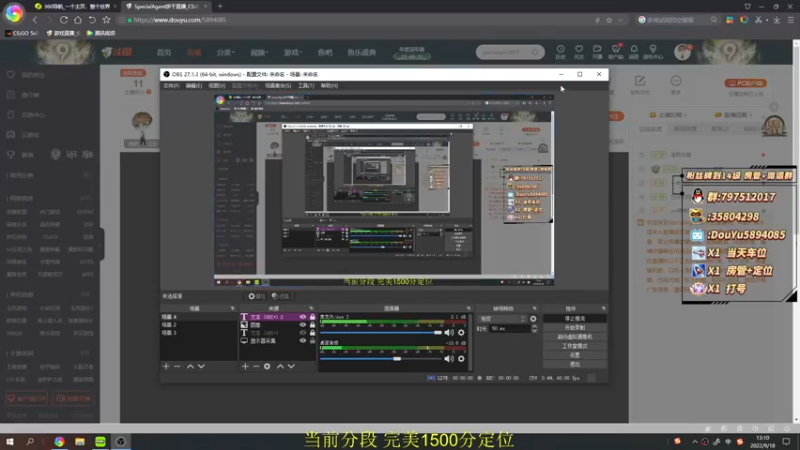
Task: Click the Douyu search magnifier icon
Action: point(535,52)
